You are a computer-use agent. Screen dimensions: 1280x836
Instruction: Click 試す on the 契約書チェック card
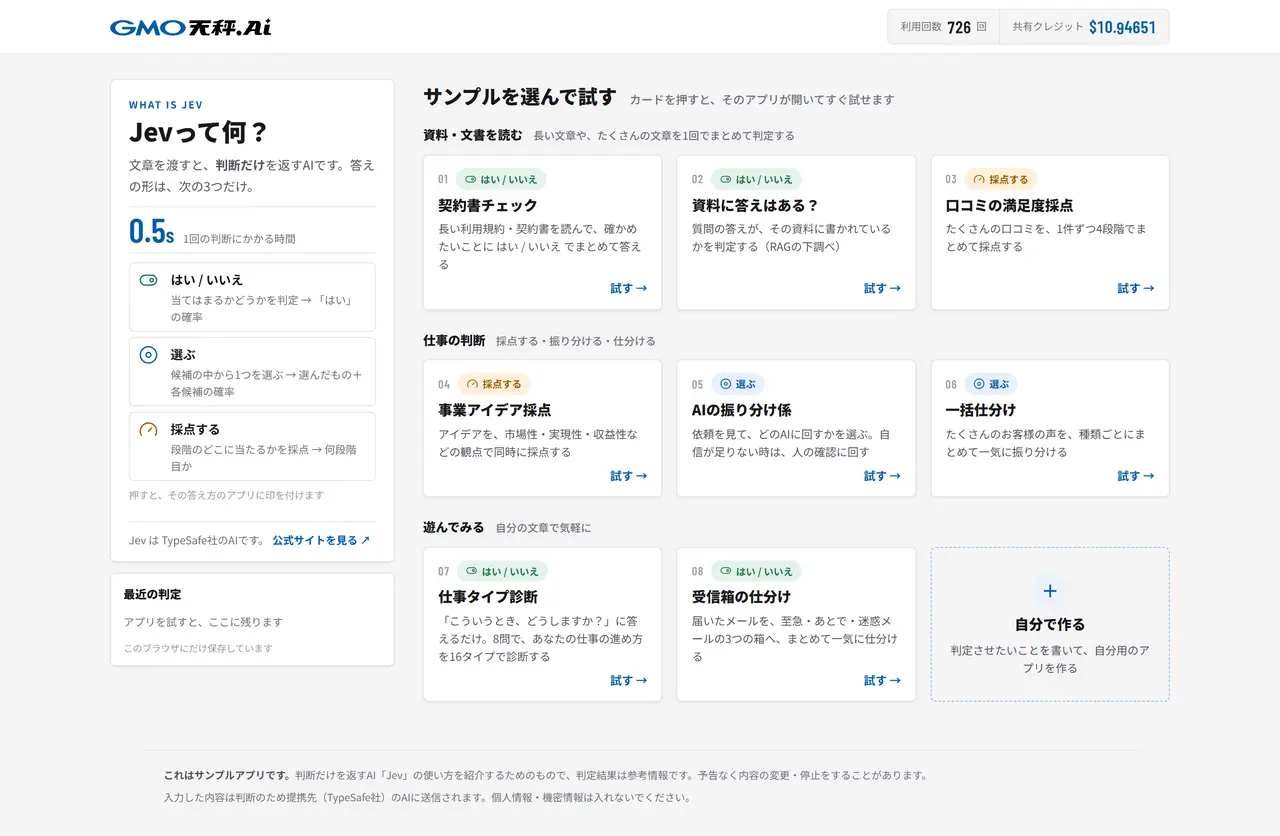click(628, 288)
